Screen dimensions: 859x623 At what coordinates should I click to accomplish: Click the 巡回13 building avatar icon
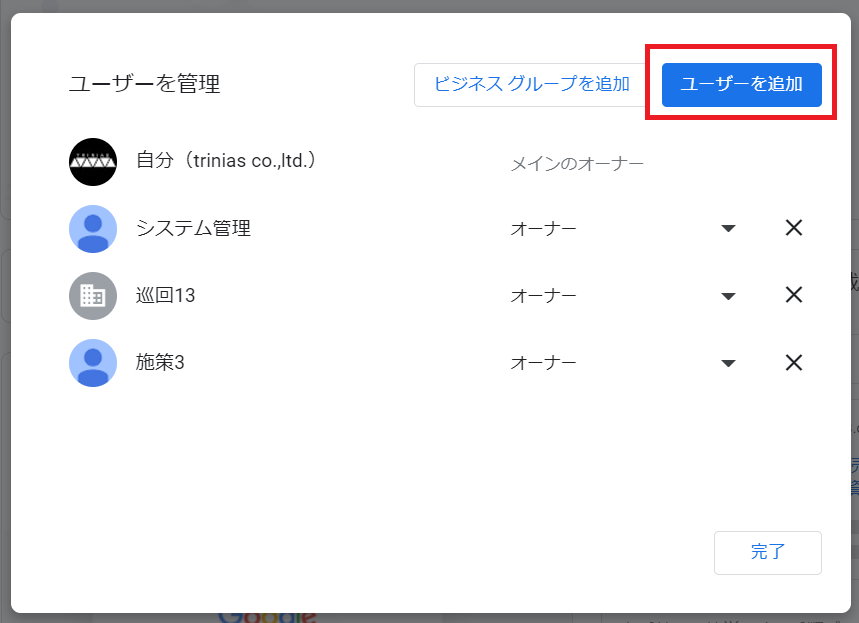[x=93, y=296]
